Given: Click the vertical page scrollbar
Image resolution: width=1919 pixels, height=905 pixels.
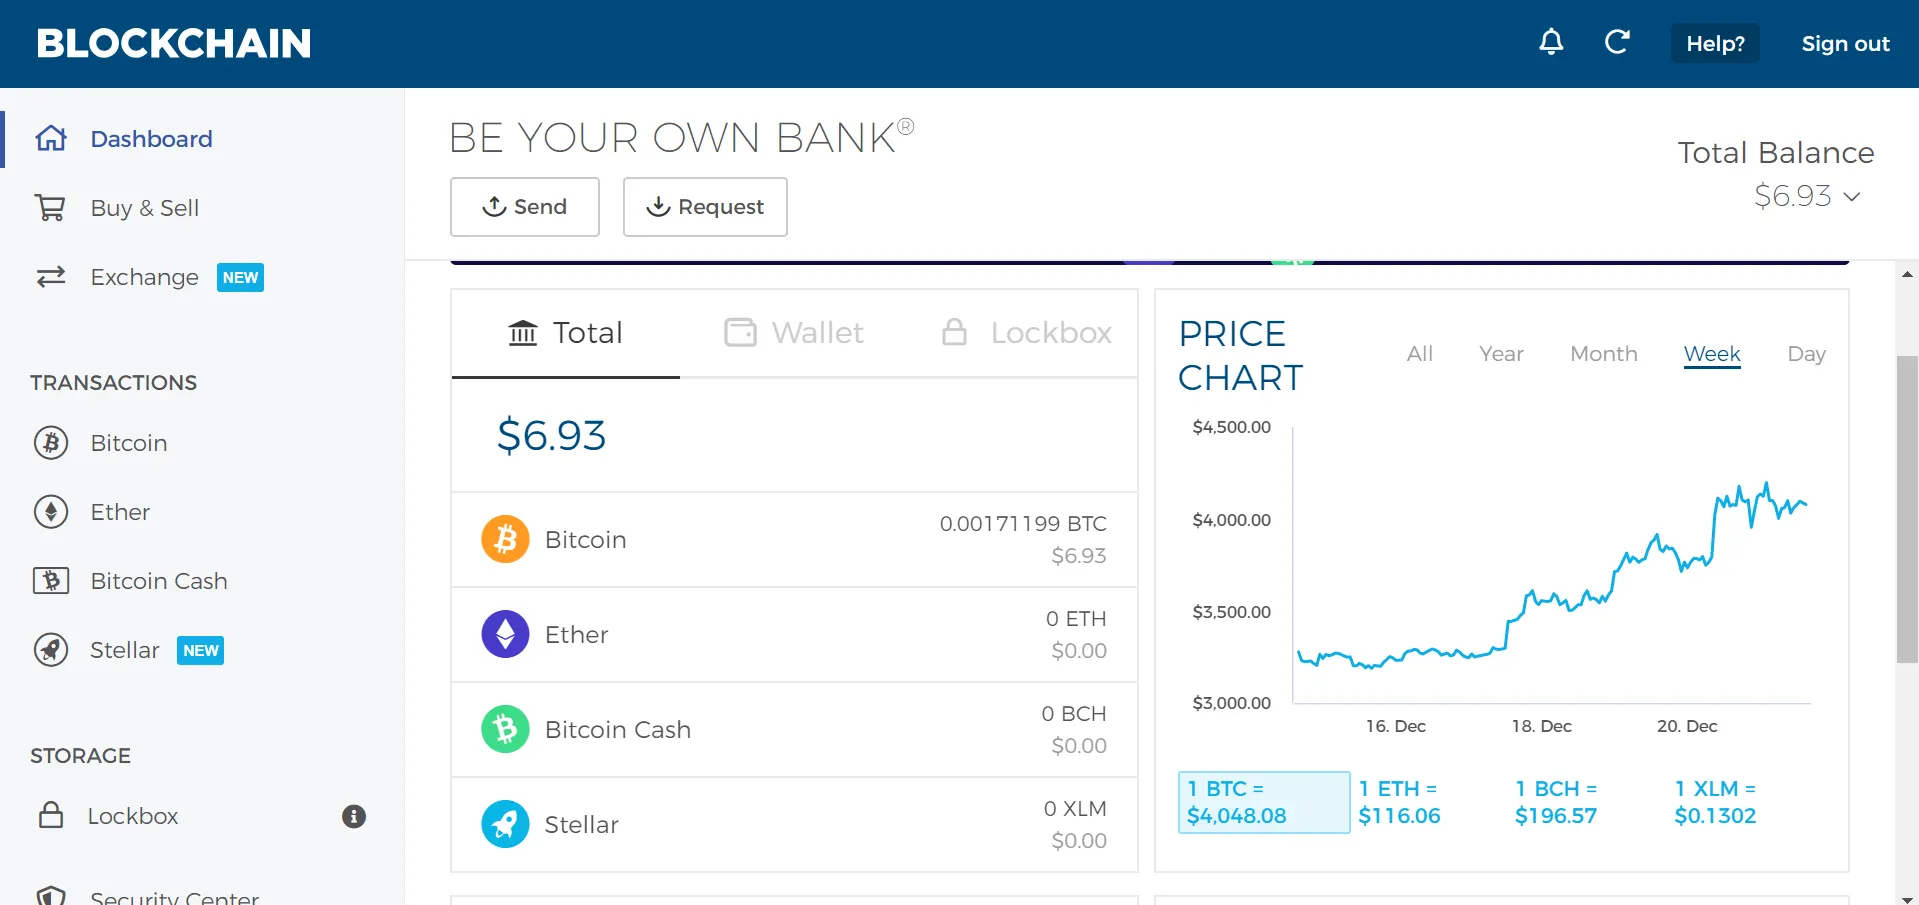Looking at the screenshot, I should 1906,509.
